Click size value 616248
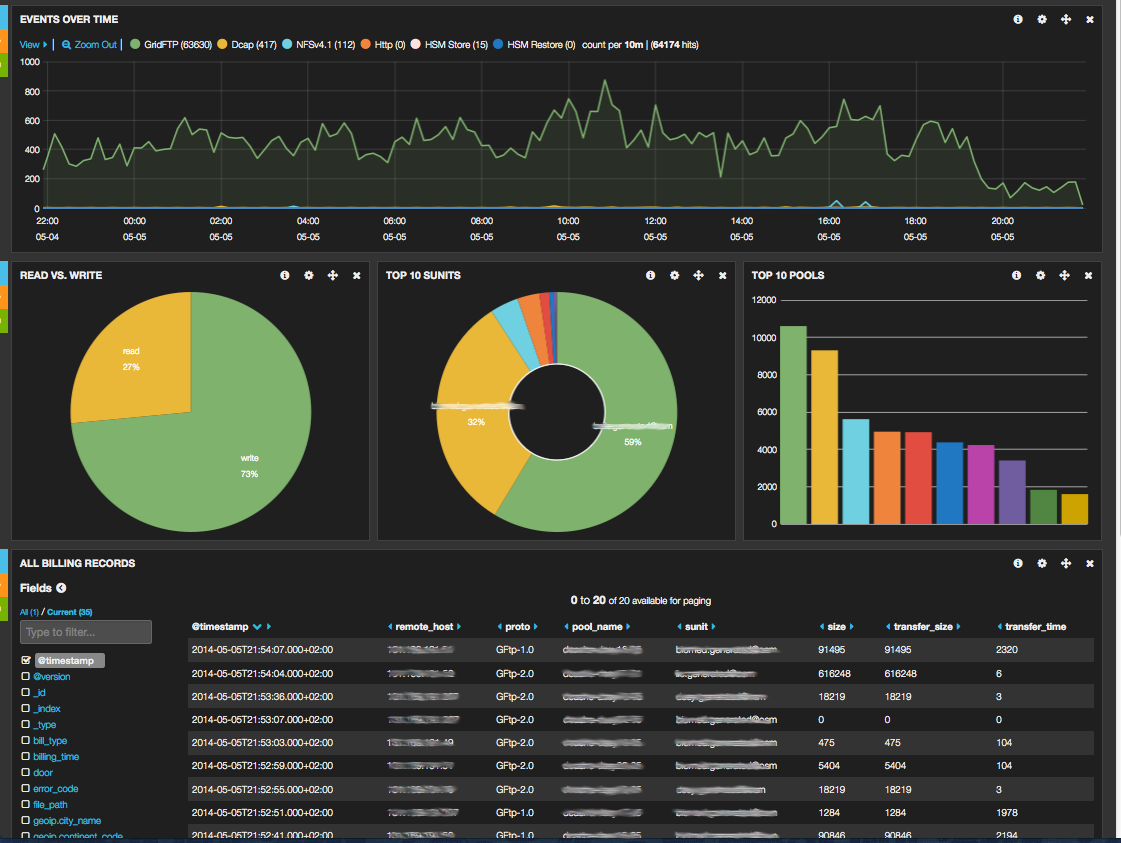Viewport: 1121px width, 843px height. 834,674
